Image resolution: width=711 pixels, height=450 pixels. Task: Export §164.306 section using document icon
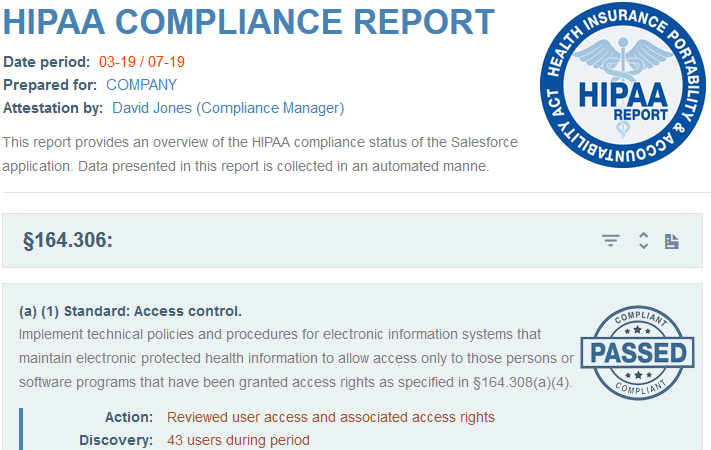(672, 241)
